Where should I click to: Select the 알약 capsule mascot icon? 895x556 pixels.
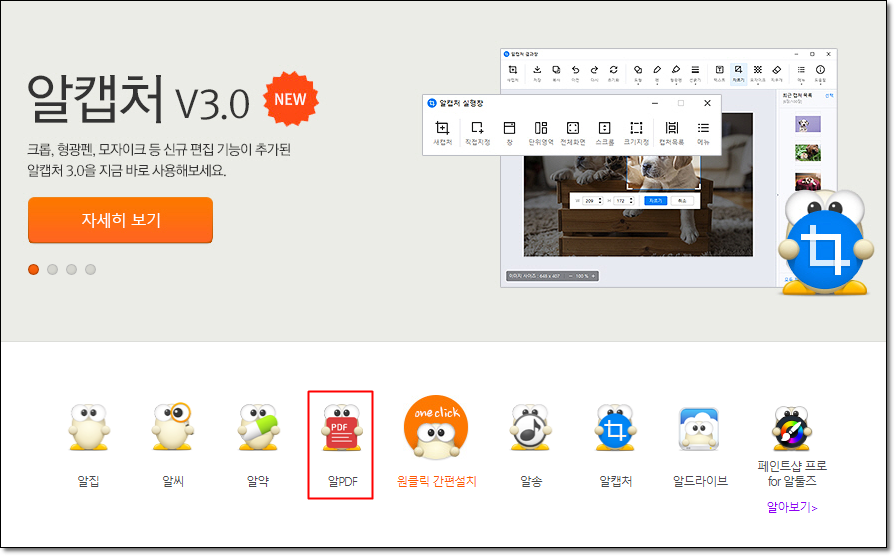click(258, 428)
